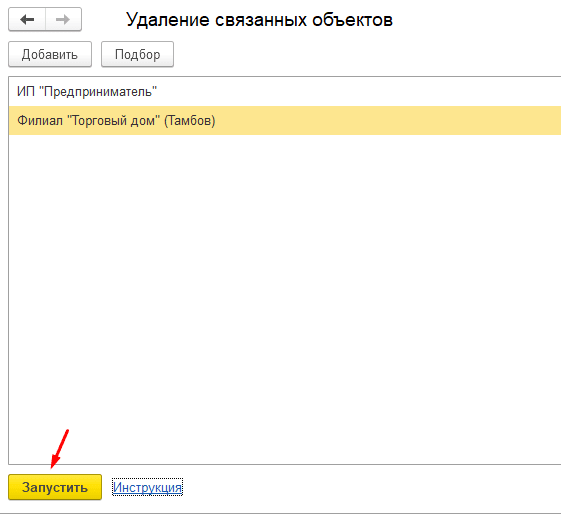
Task: Navigate to the next page via forward arrow
Action: click(x=63, y=19)
